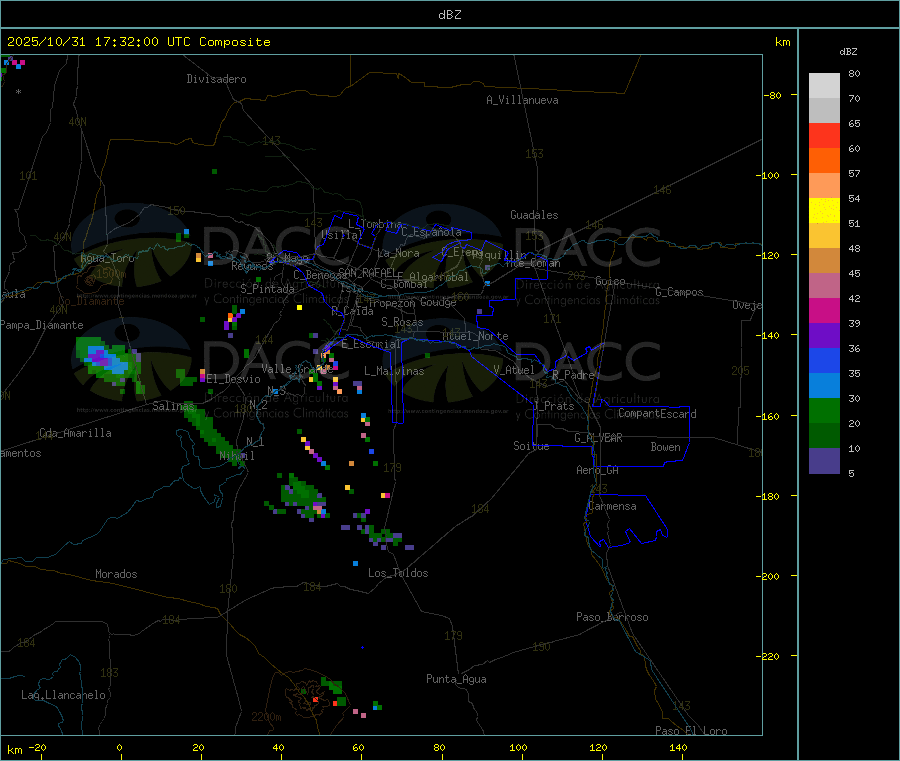Select the dark green 10–20 dBZ swatch
This screenshot has width=900, height=761.
pyautogui.click(x=824, y=436)
